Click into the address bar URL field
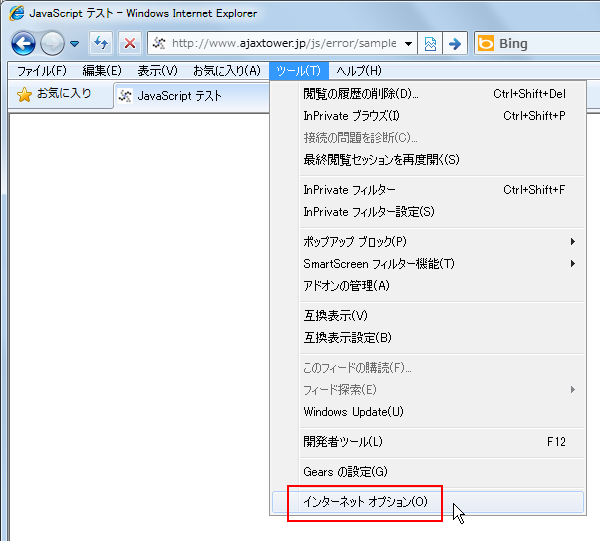 coord(284,43)
